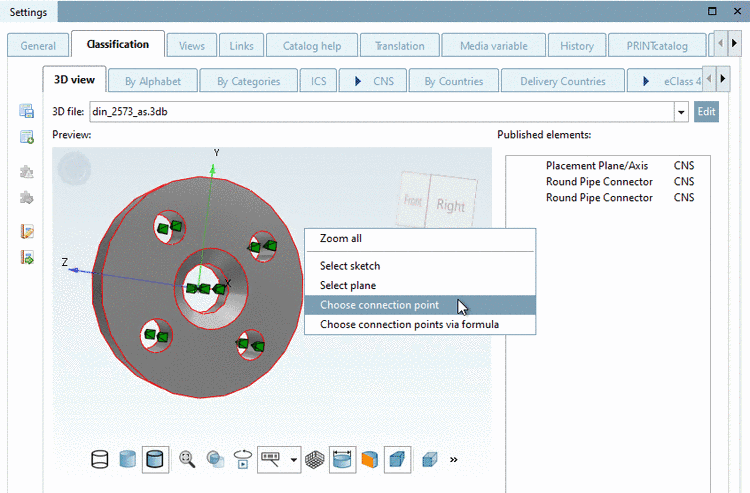Select shaded with edges cylinder display mode
The image size is (750, 493).
(155, 460)
